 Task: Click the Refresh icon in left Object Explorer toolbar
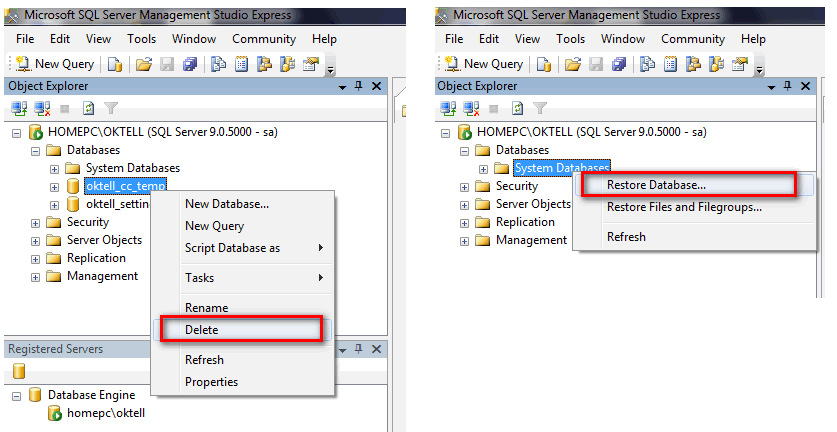tap(87, 108)
